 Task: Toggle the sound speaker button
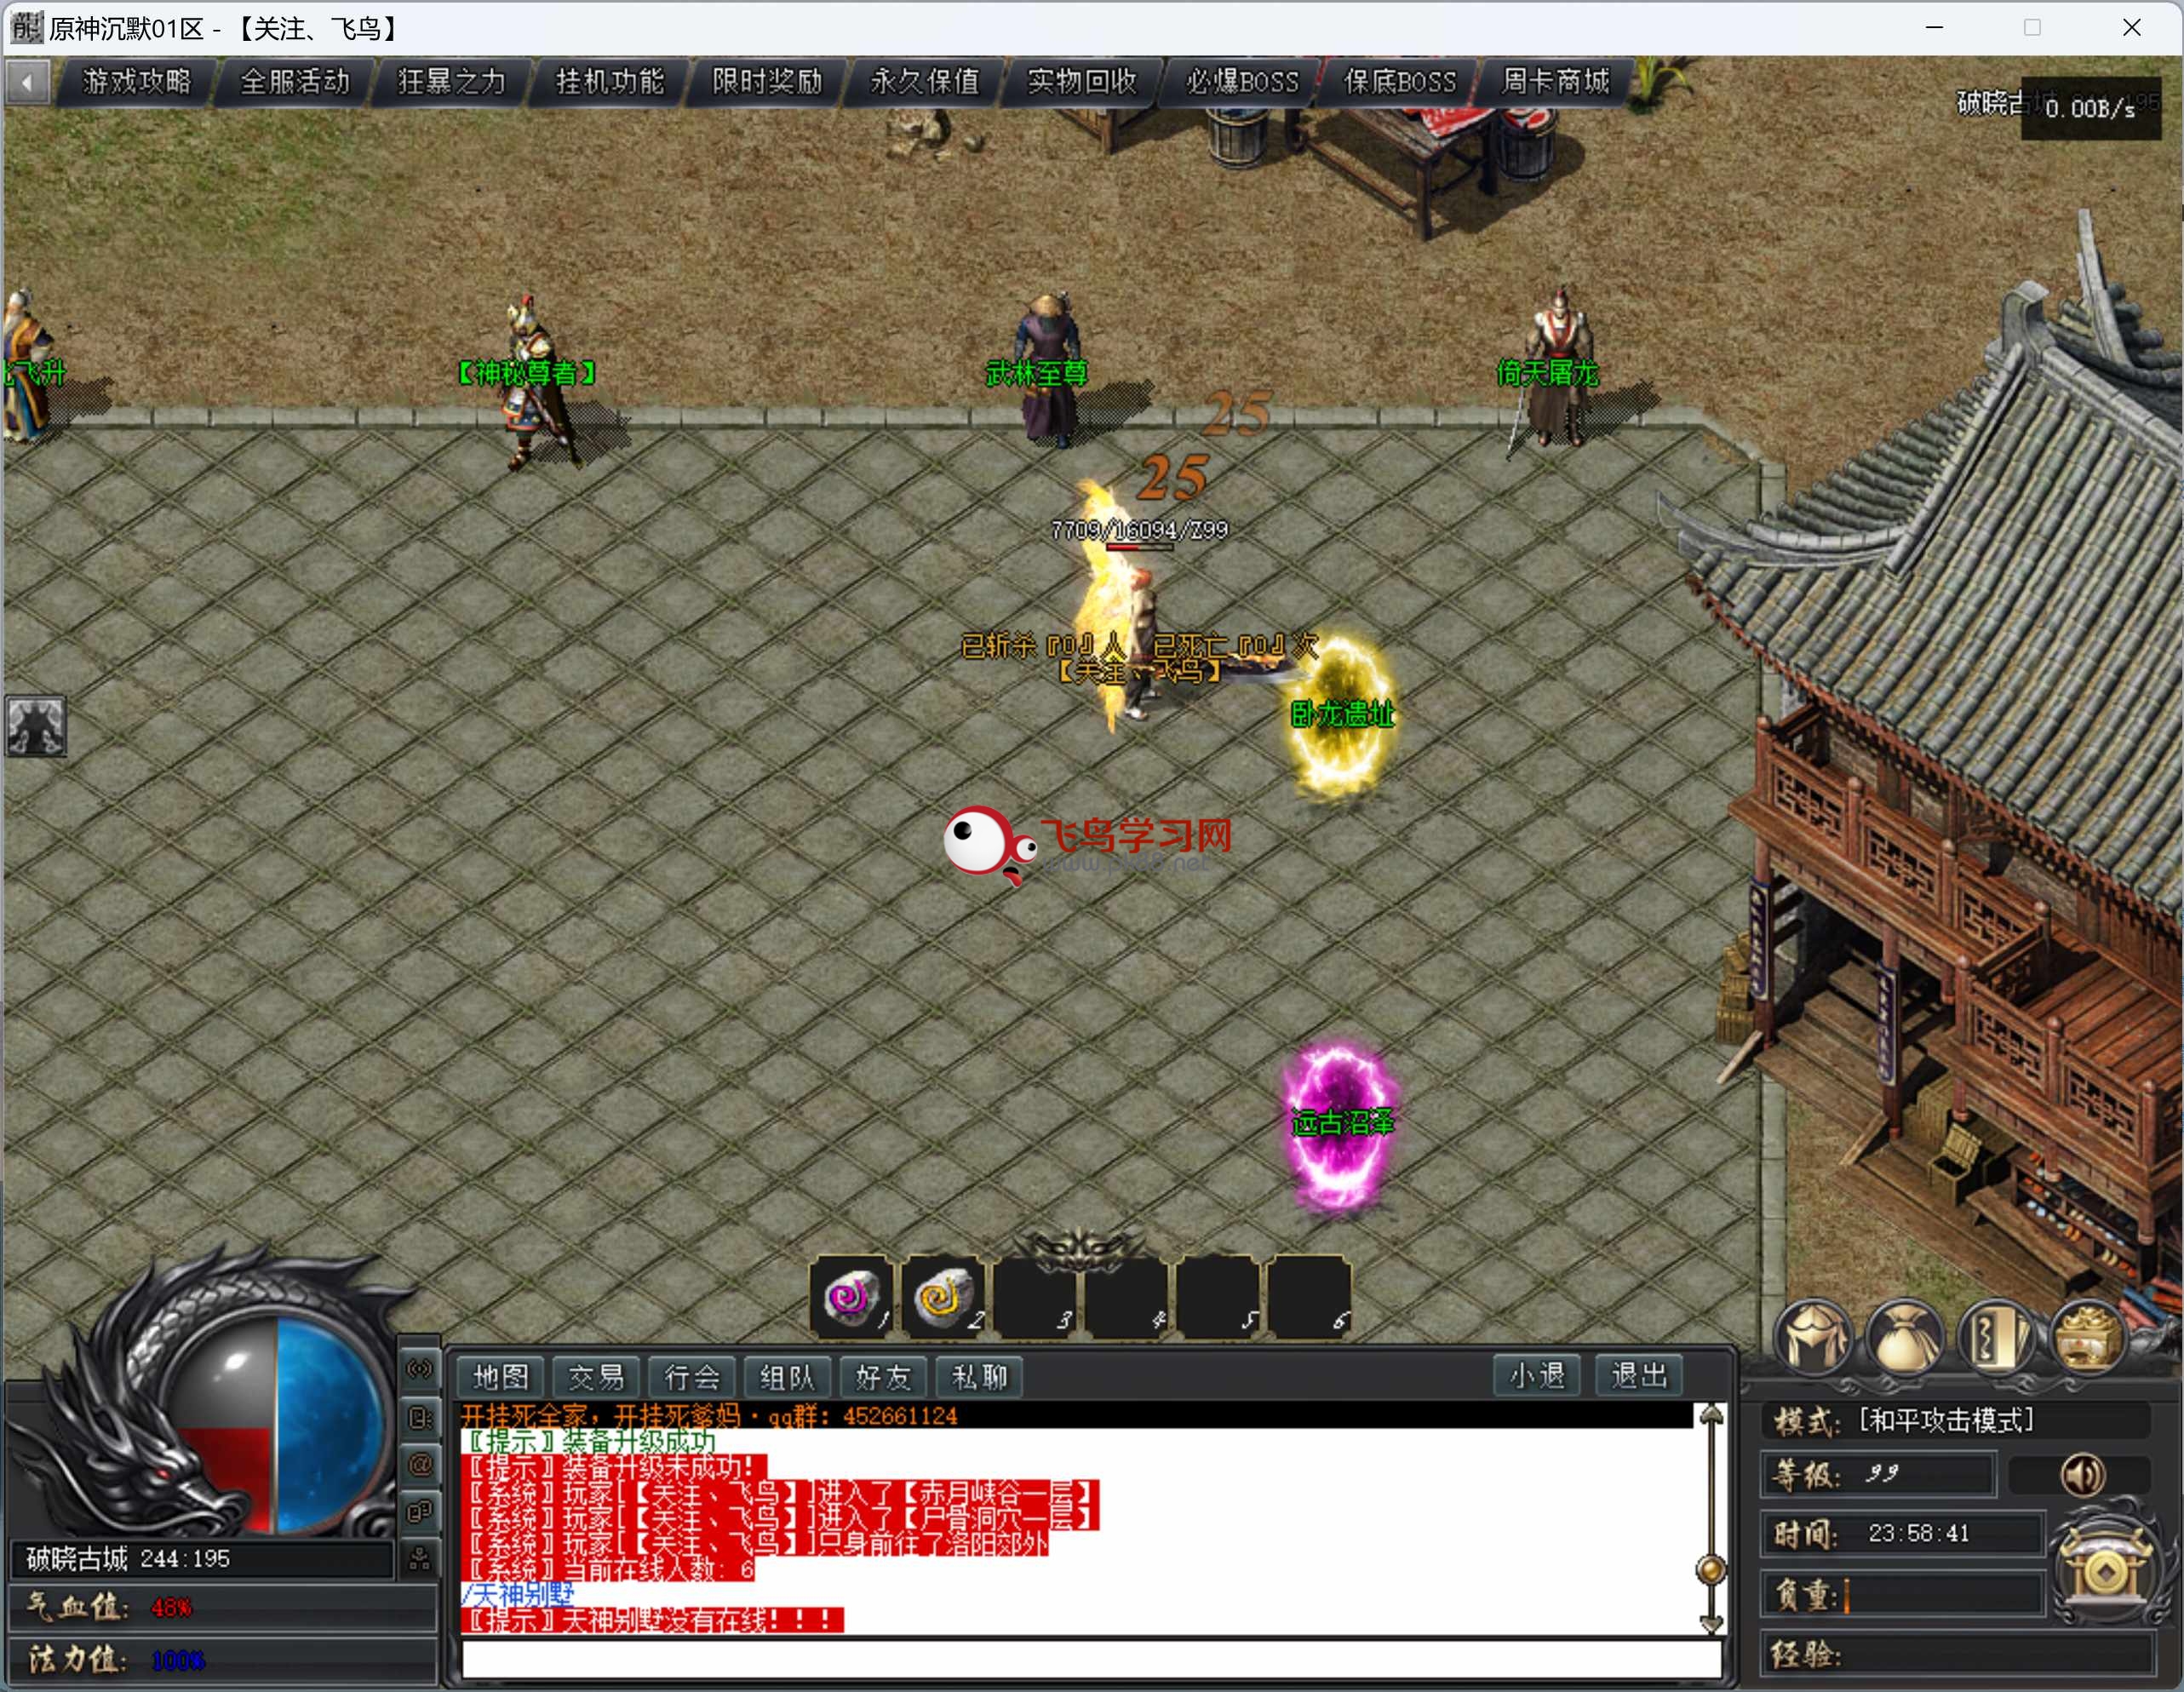point(2082,1475)
